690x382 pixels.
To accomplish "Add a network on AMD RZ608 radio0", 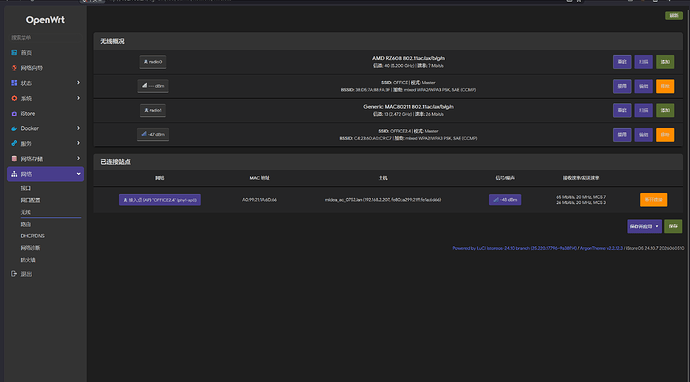I will (x=665, y=62).
